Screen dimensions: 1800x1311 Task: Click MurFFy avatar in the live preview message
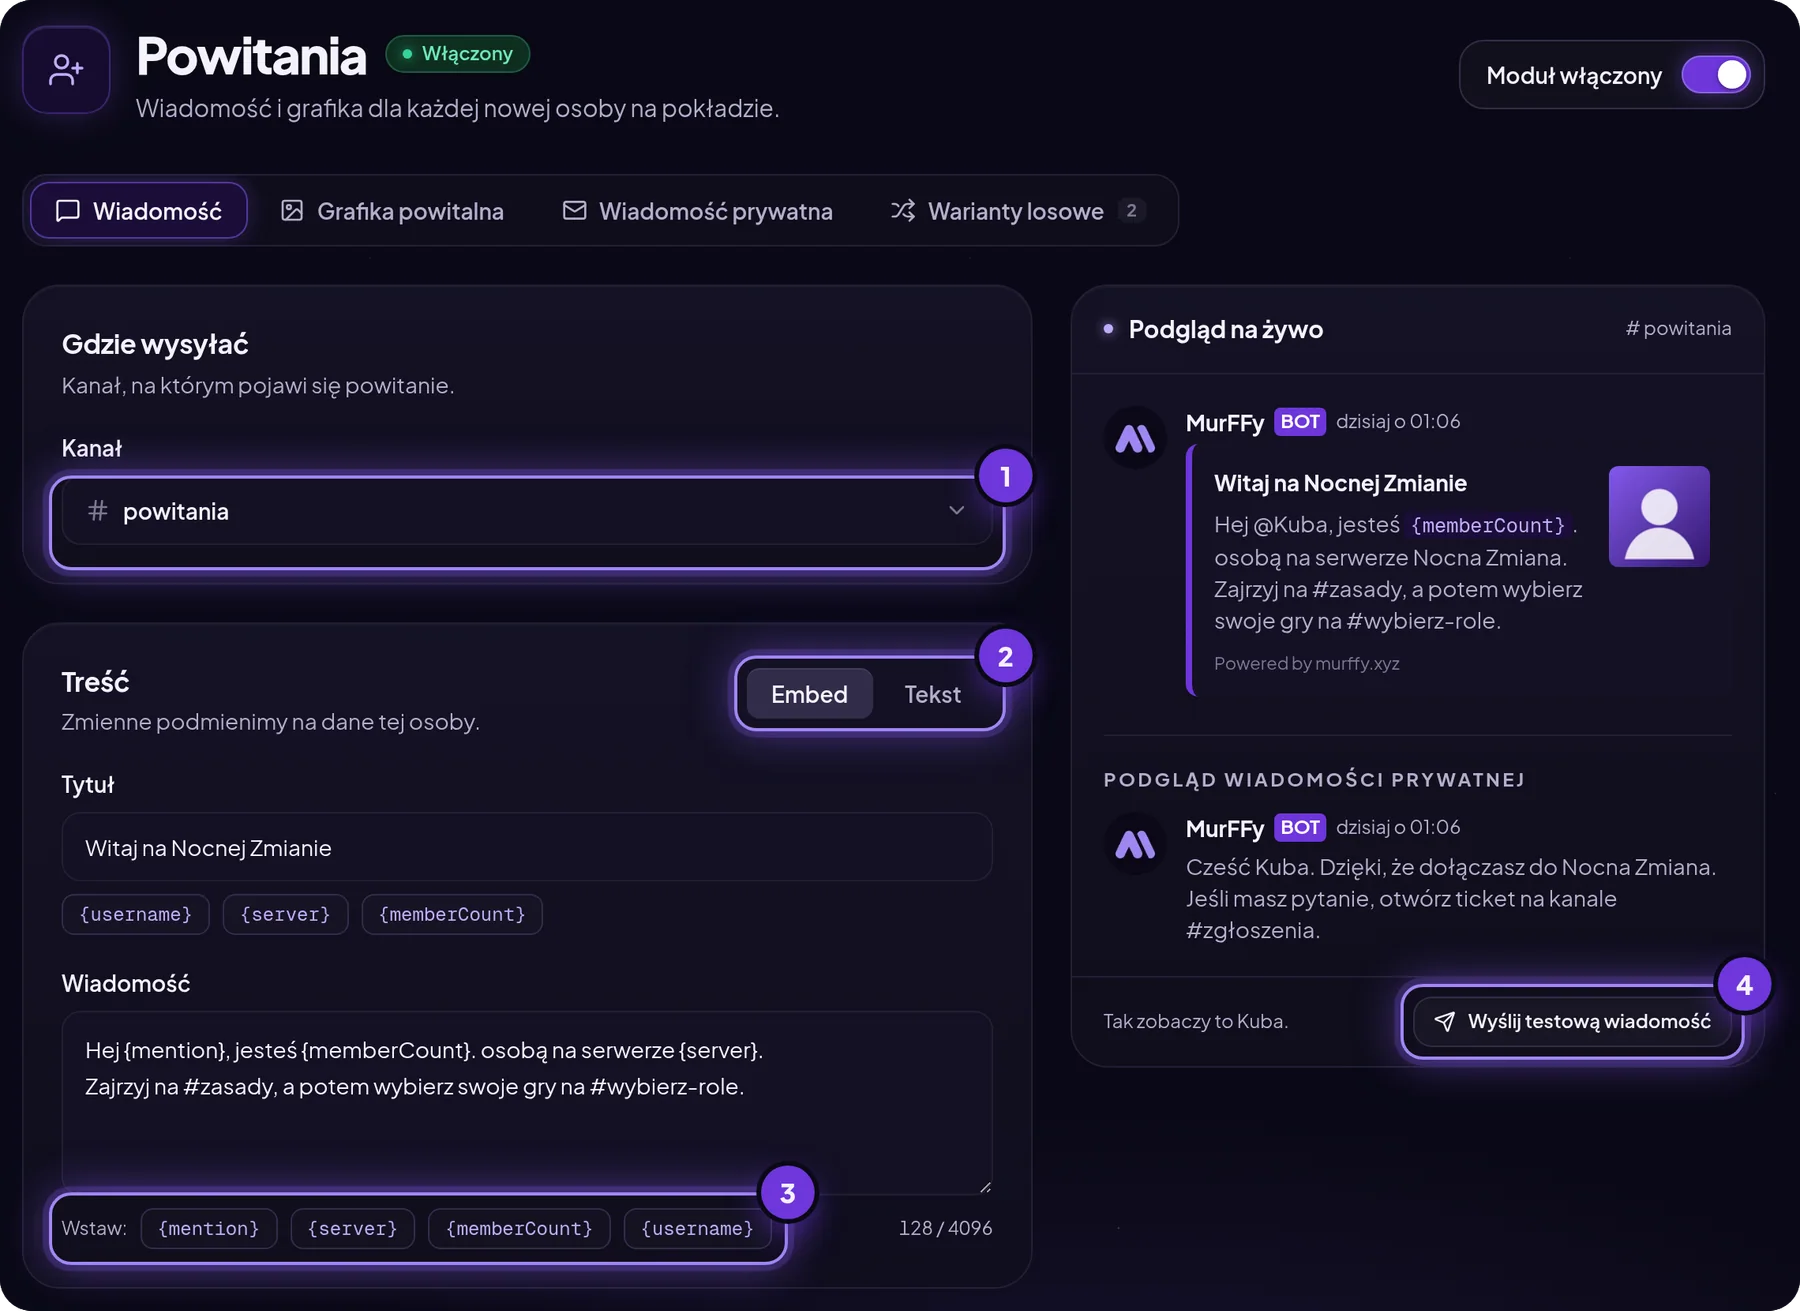[1135, 438]
